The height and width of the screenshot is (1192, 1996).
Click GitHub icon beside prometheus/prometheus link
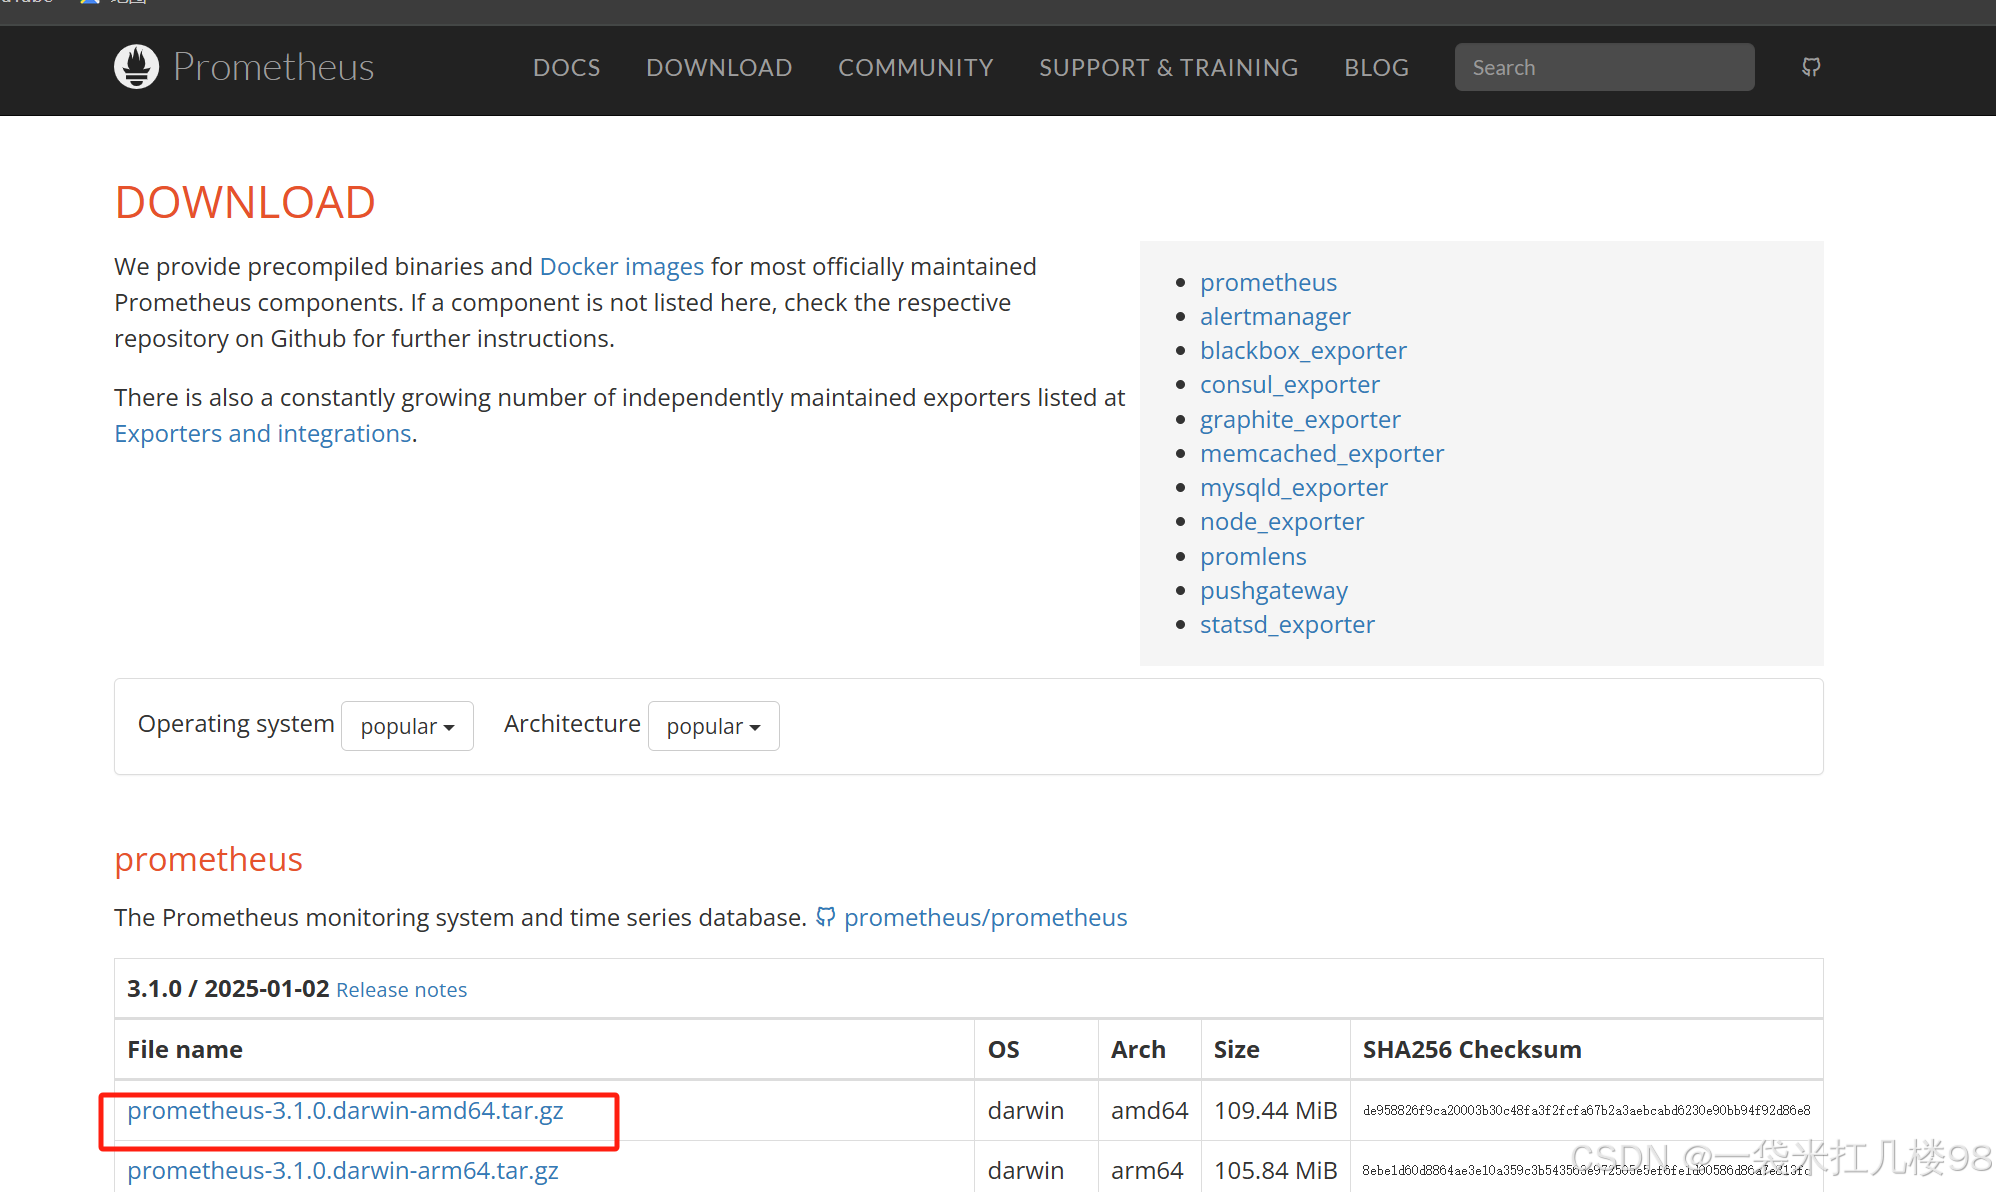tap(825, 917)
